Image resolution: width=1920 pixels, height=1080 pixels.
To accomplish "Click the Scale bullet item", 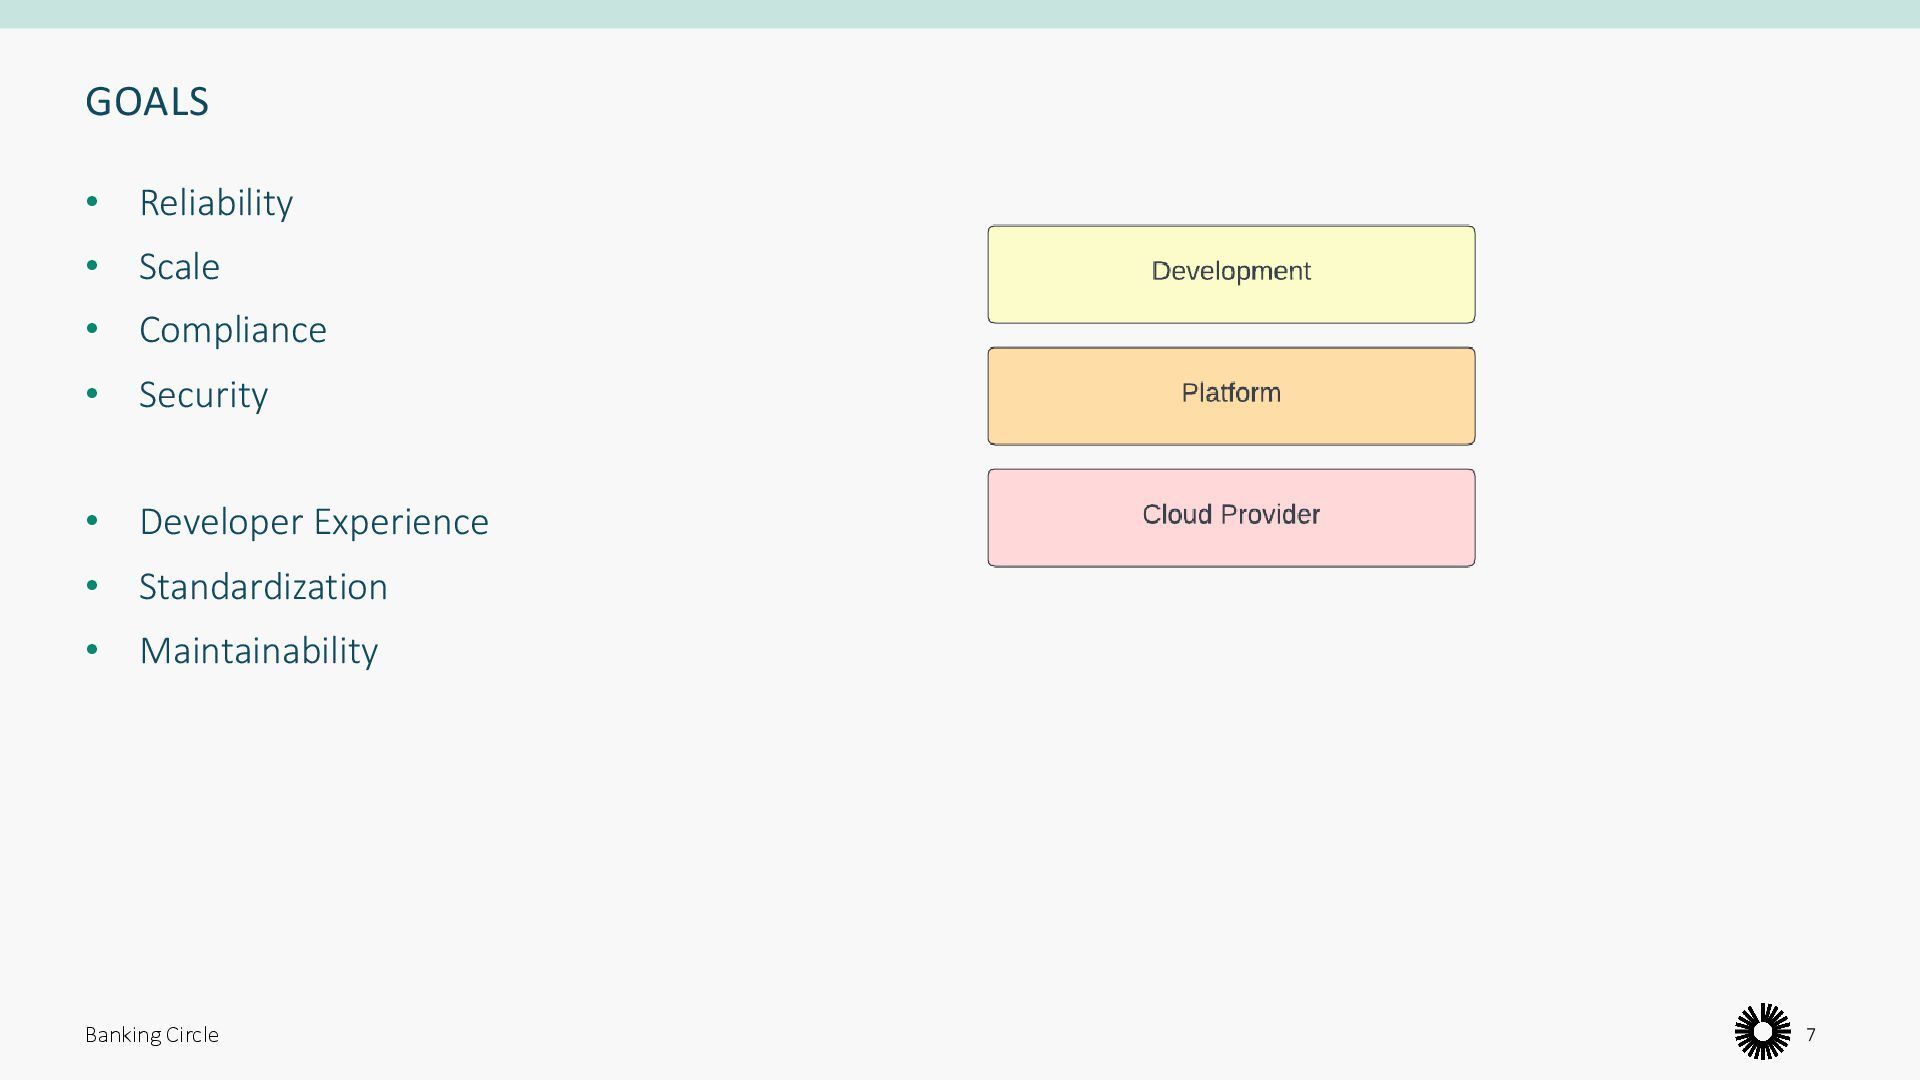I will 179,267.
